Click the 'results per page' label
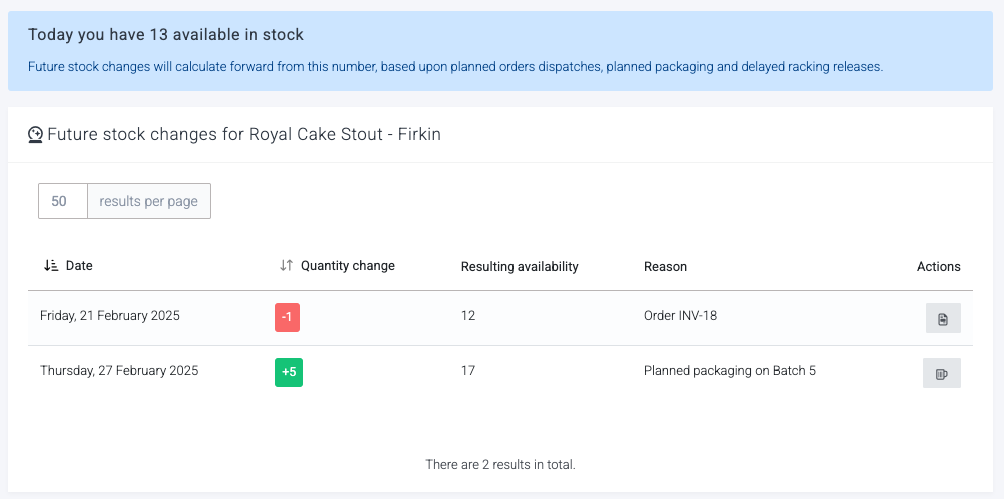Viewport: 1004px width, 499px height. [x=149, y=201]
